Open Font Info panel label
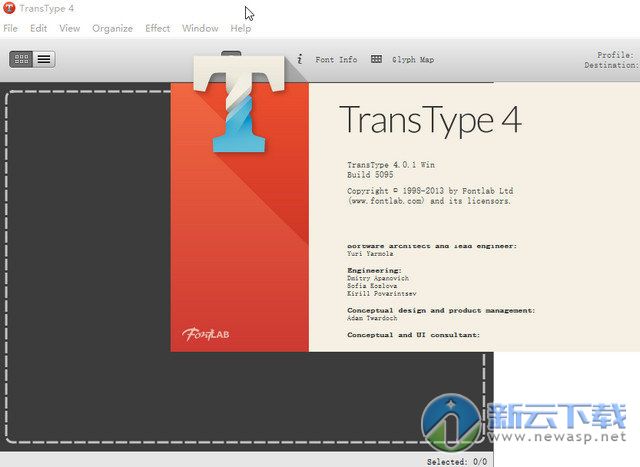The width and height of the screenshot is (640, 467). [336, 60]
